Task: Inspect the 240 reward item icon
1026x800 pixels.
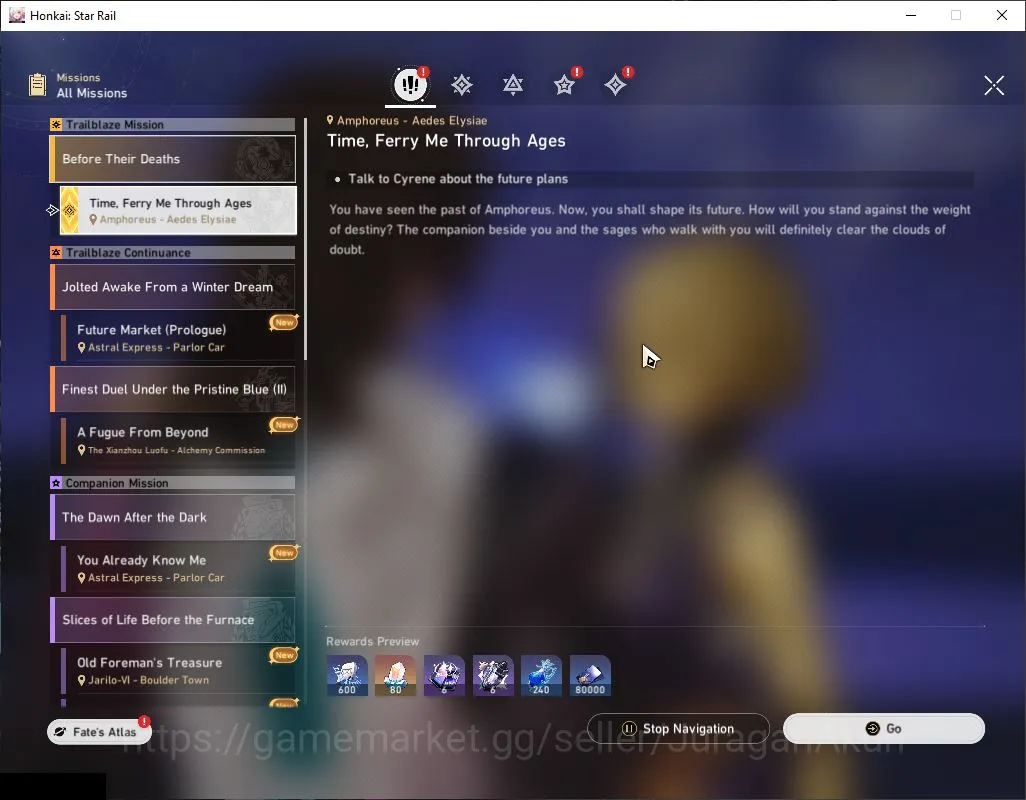Action: point(541,676)
